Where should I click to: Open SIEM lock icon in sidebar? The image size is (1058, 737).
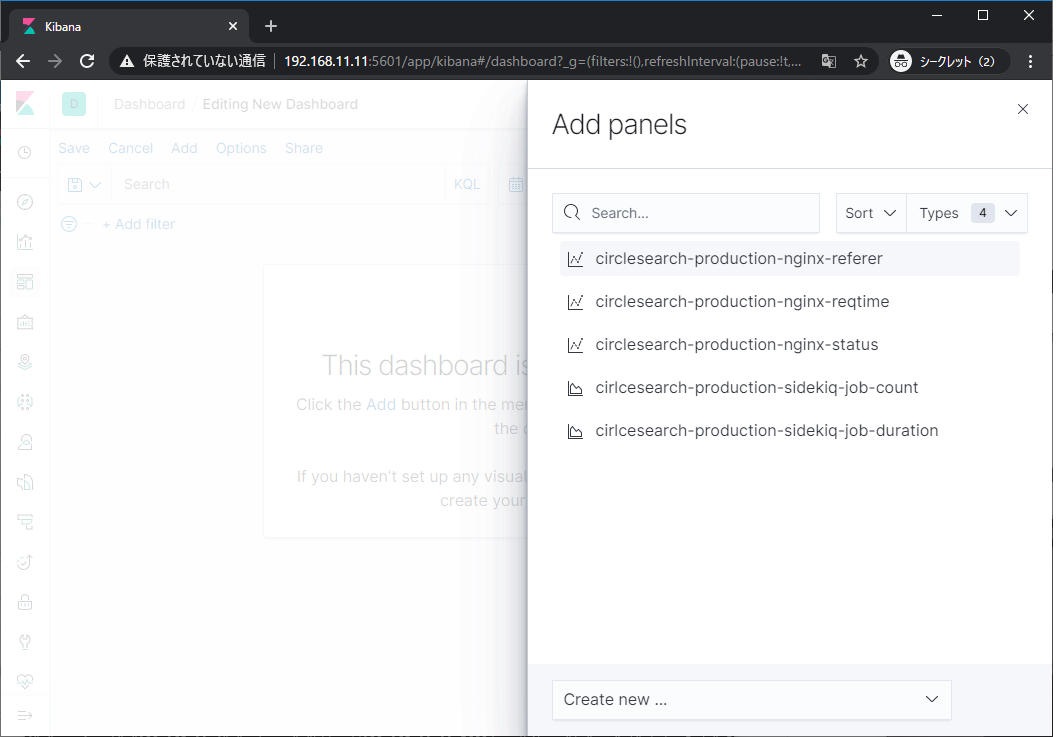click(x=25, y=602)
